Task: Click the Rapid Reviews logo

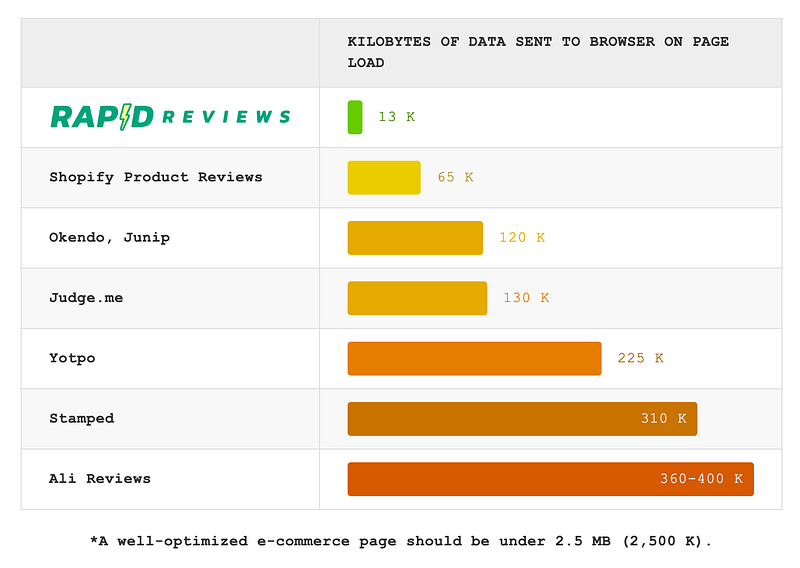Action: pyautogui.click(x=170, y=117)
